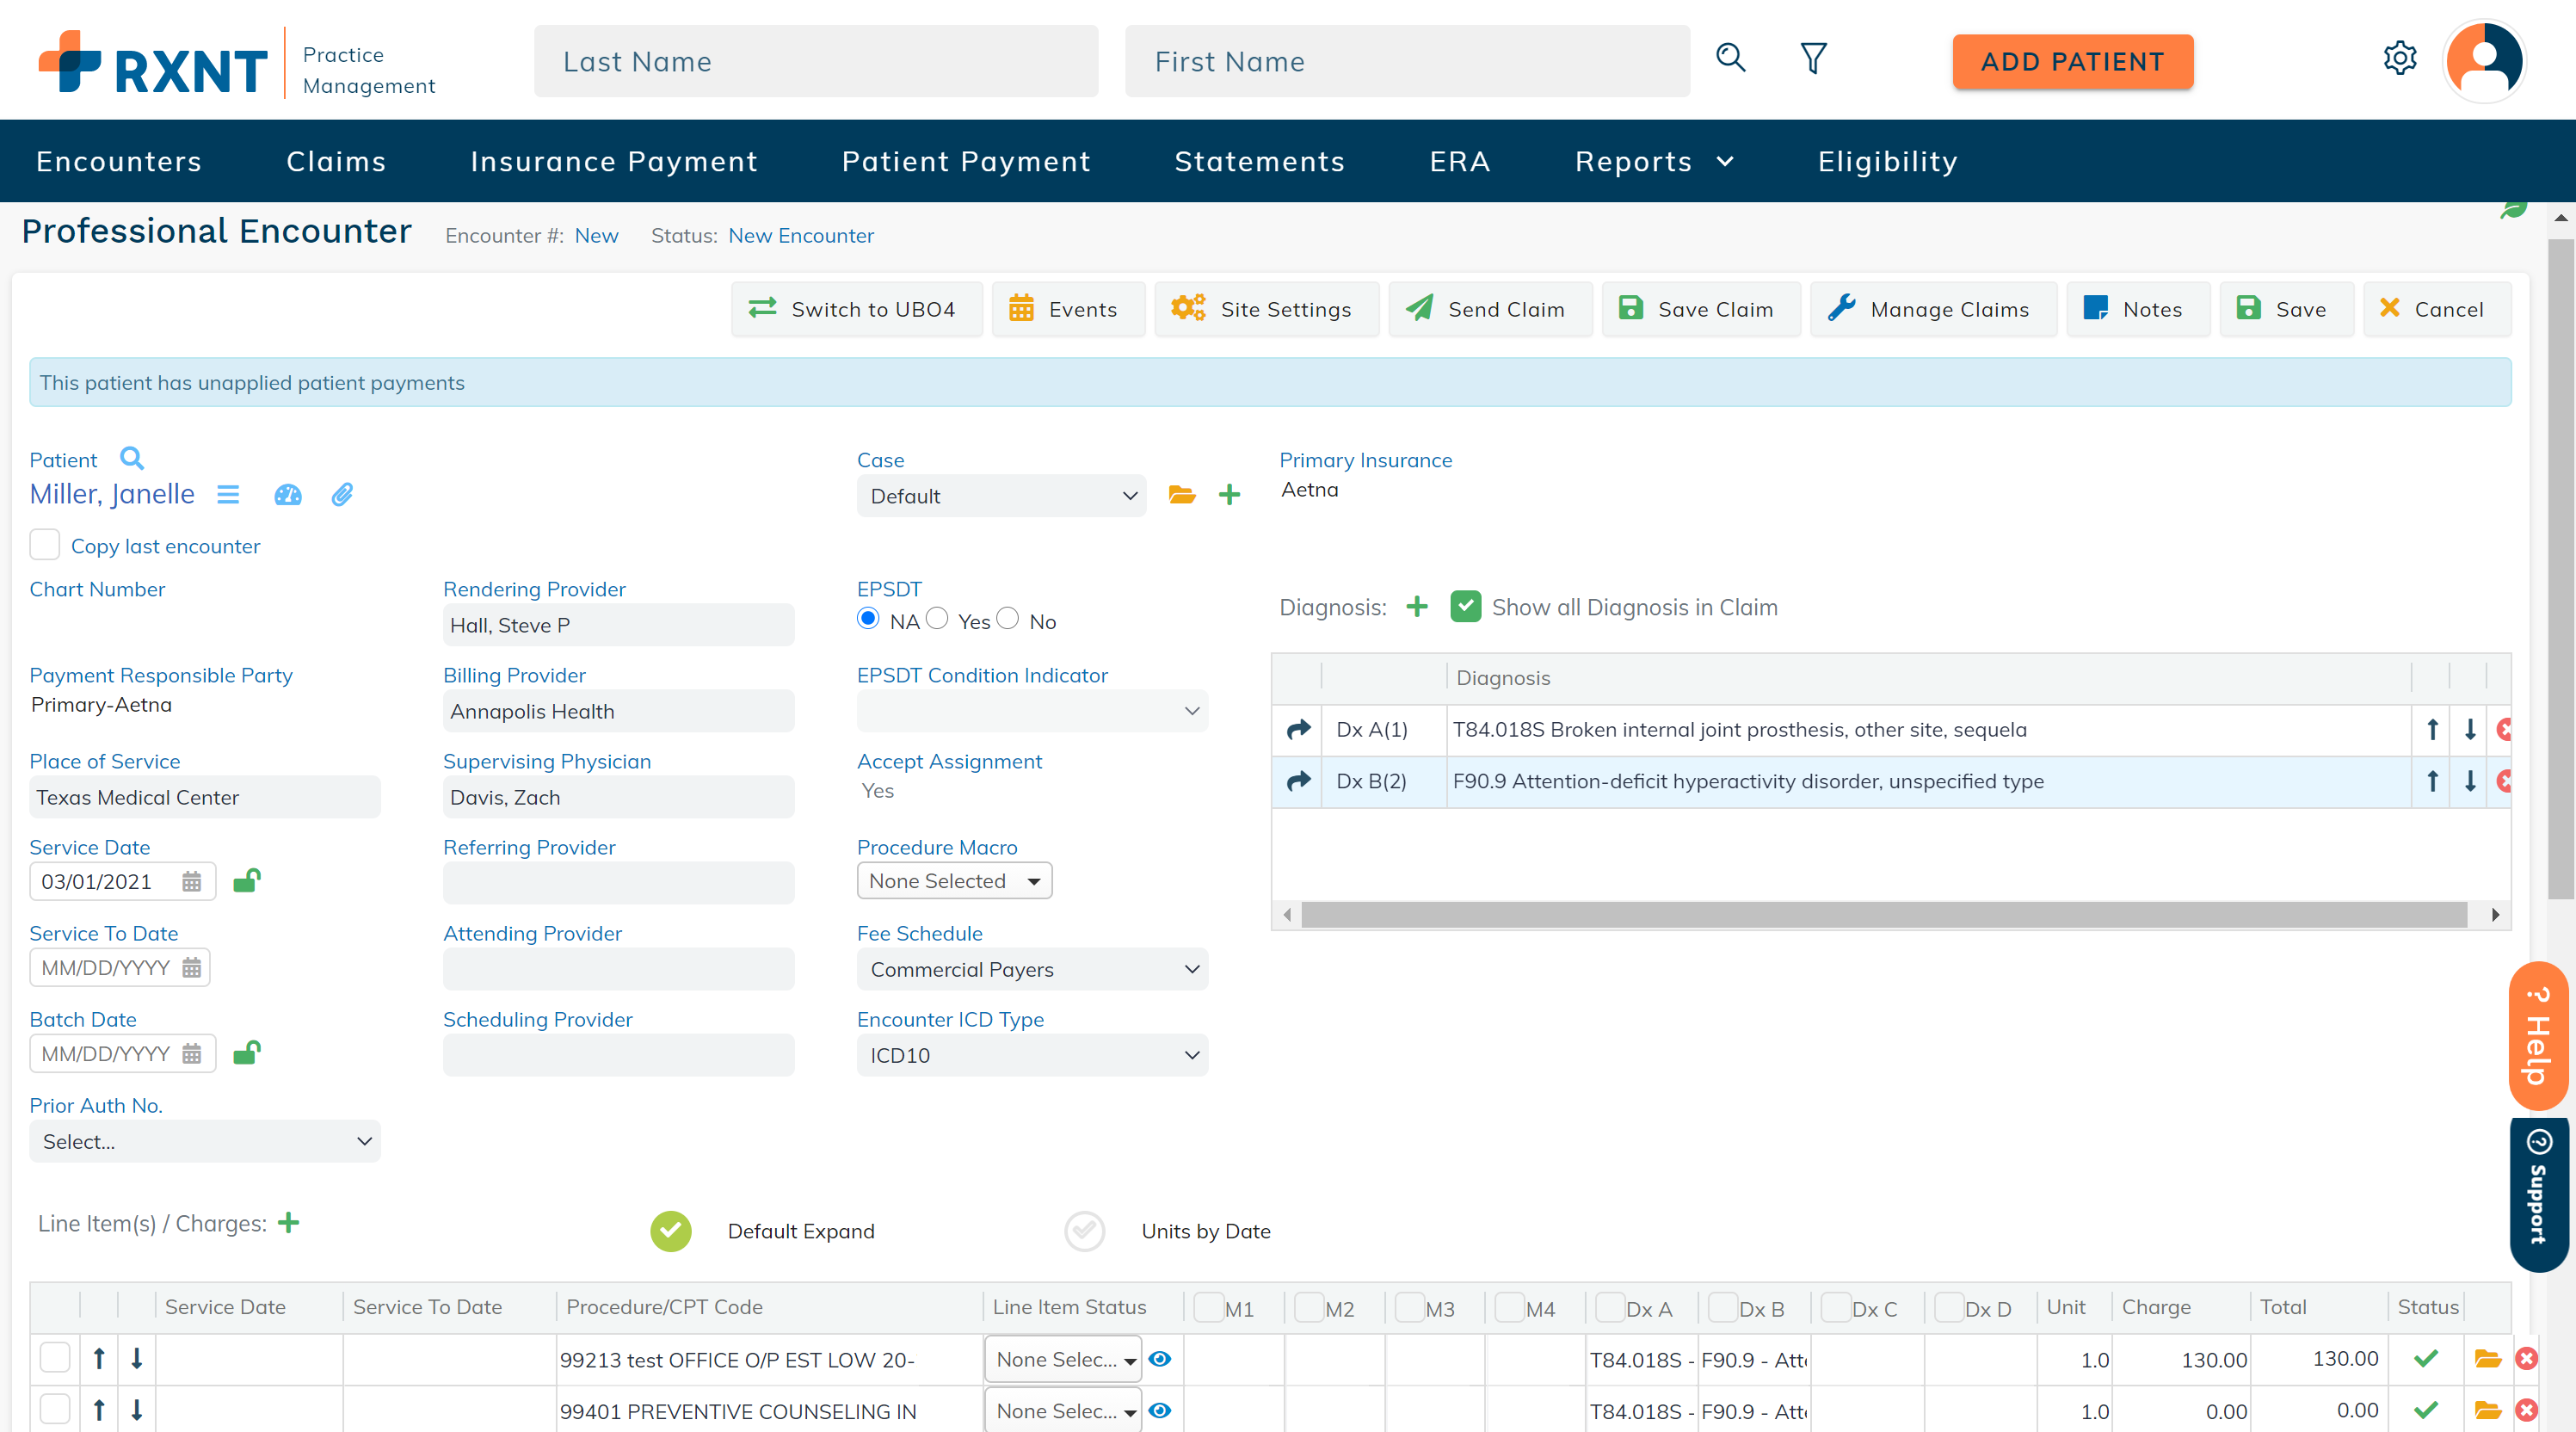Move Dx B(2) diagnosis up
Image resolution: width=2576 pixels, height=1432 pixels.
pos(2432,781)
